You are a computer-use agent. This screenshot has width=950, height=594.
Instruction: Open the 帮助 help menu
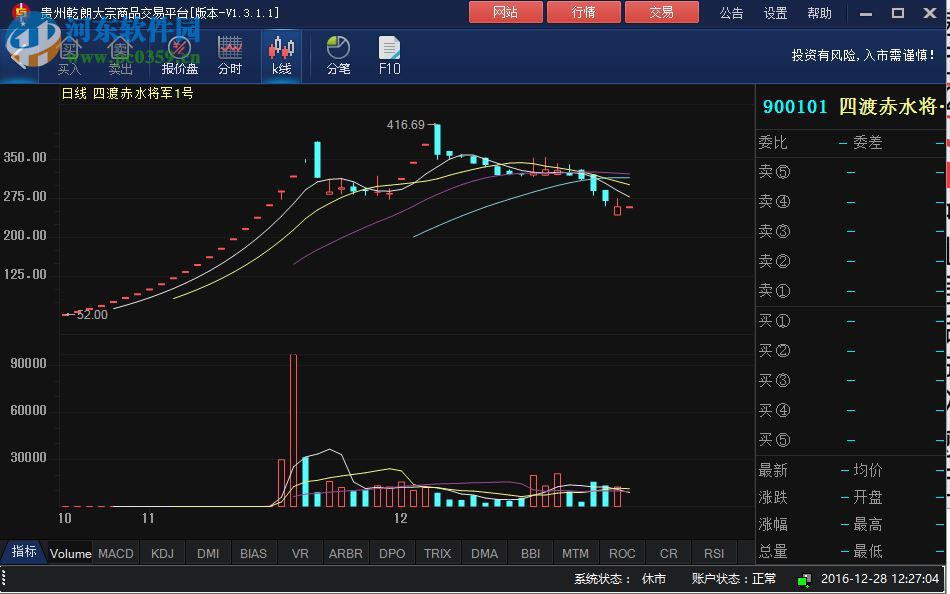[820, 13]
